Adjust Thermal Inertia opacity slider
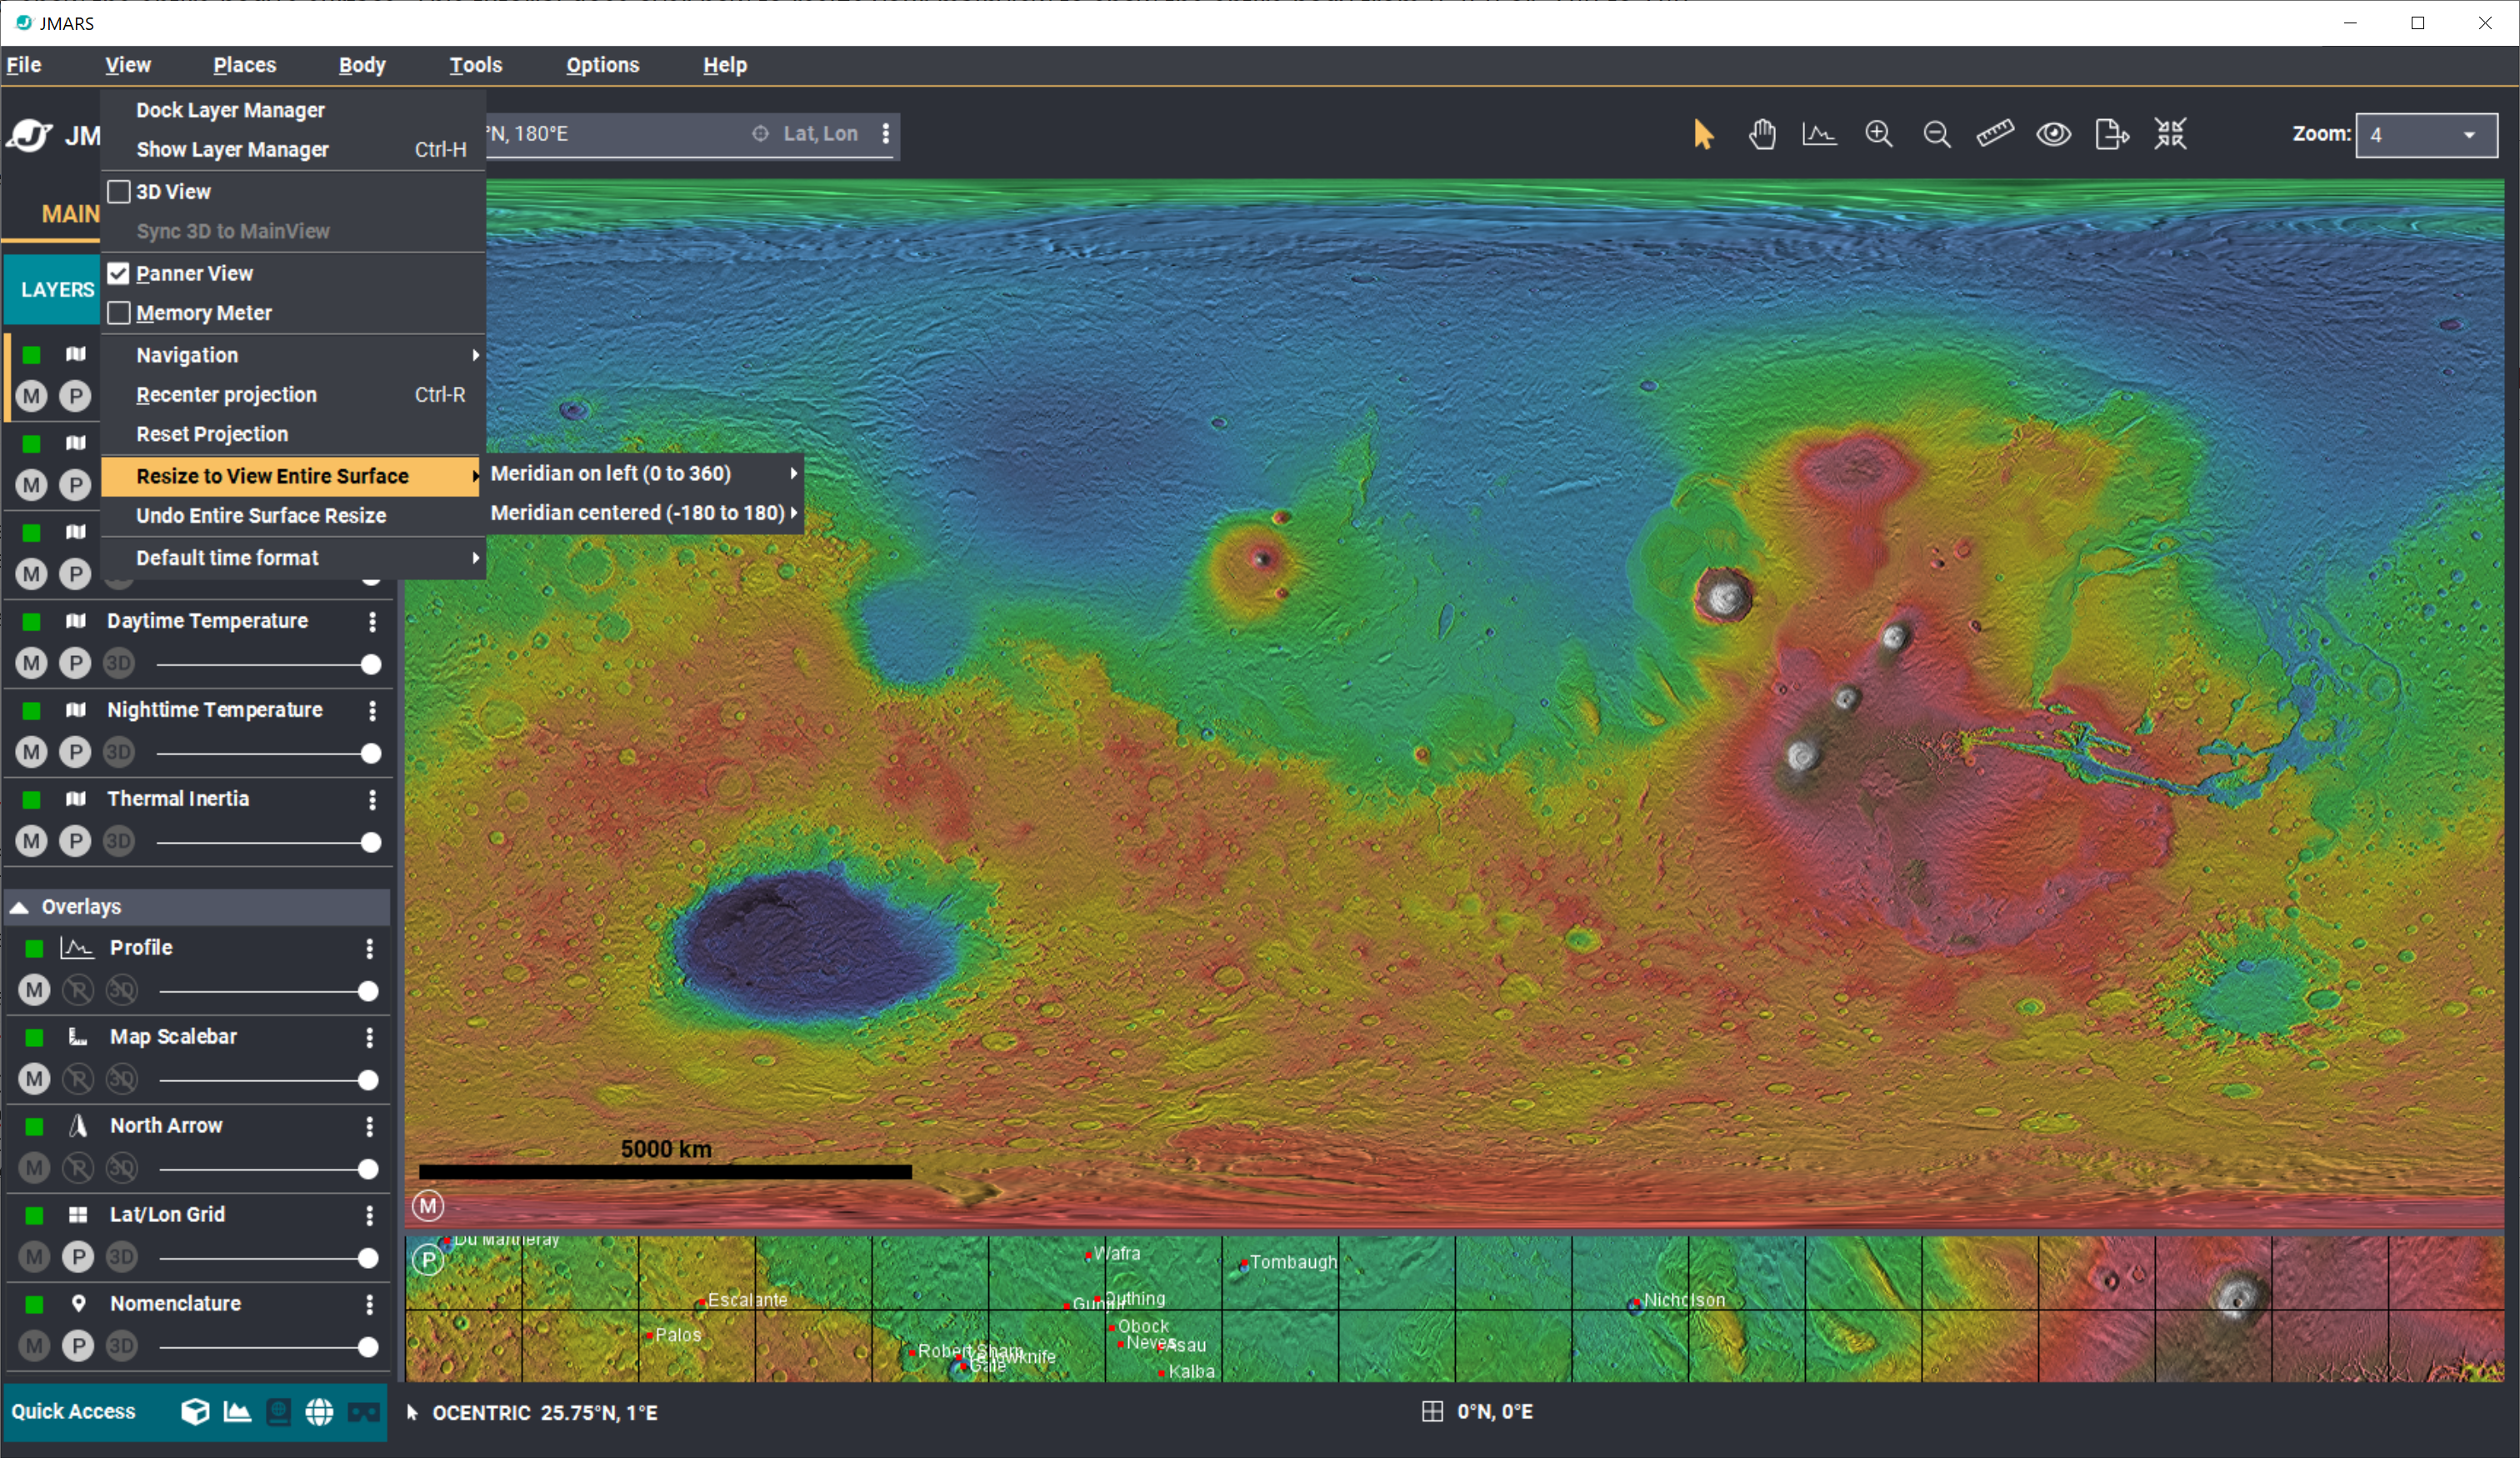The width and height of the screenshot is (2520, 1458). pyautogui.click(x=265, y=842)
